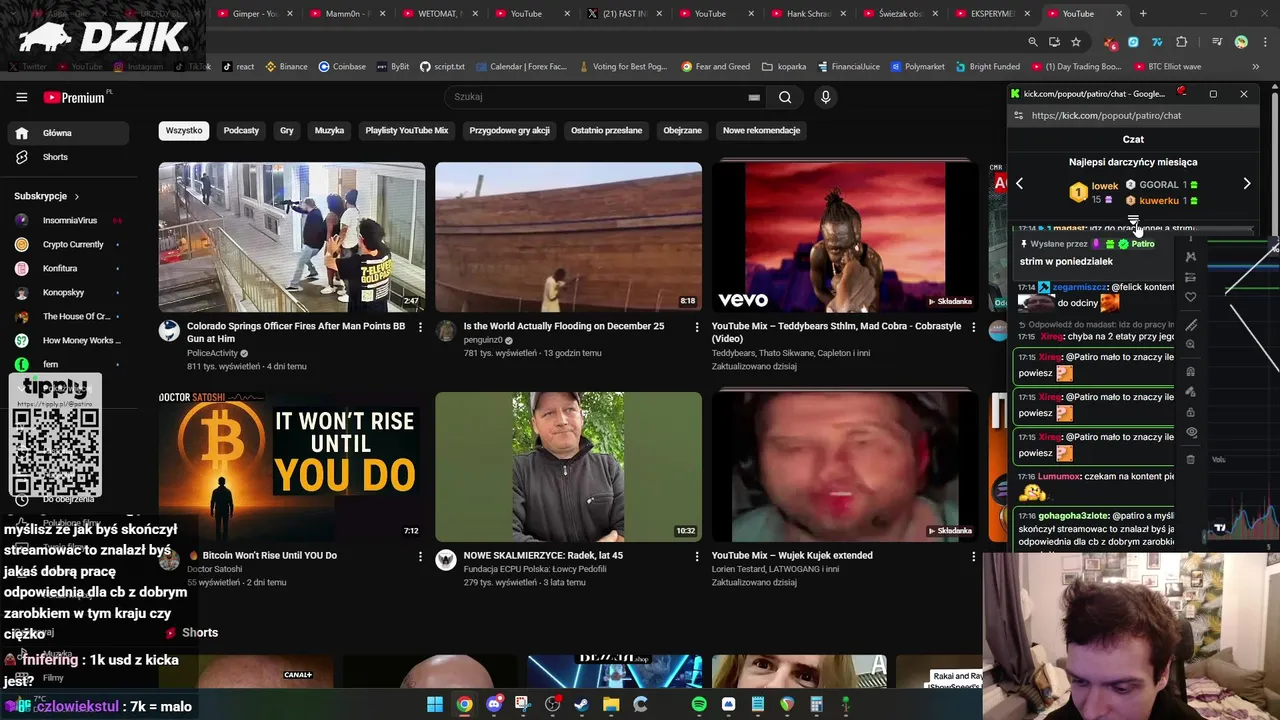Open Windows Start menu
Viewport: 1280px width, 720px height.
coord(435,704)
